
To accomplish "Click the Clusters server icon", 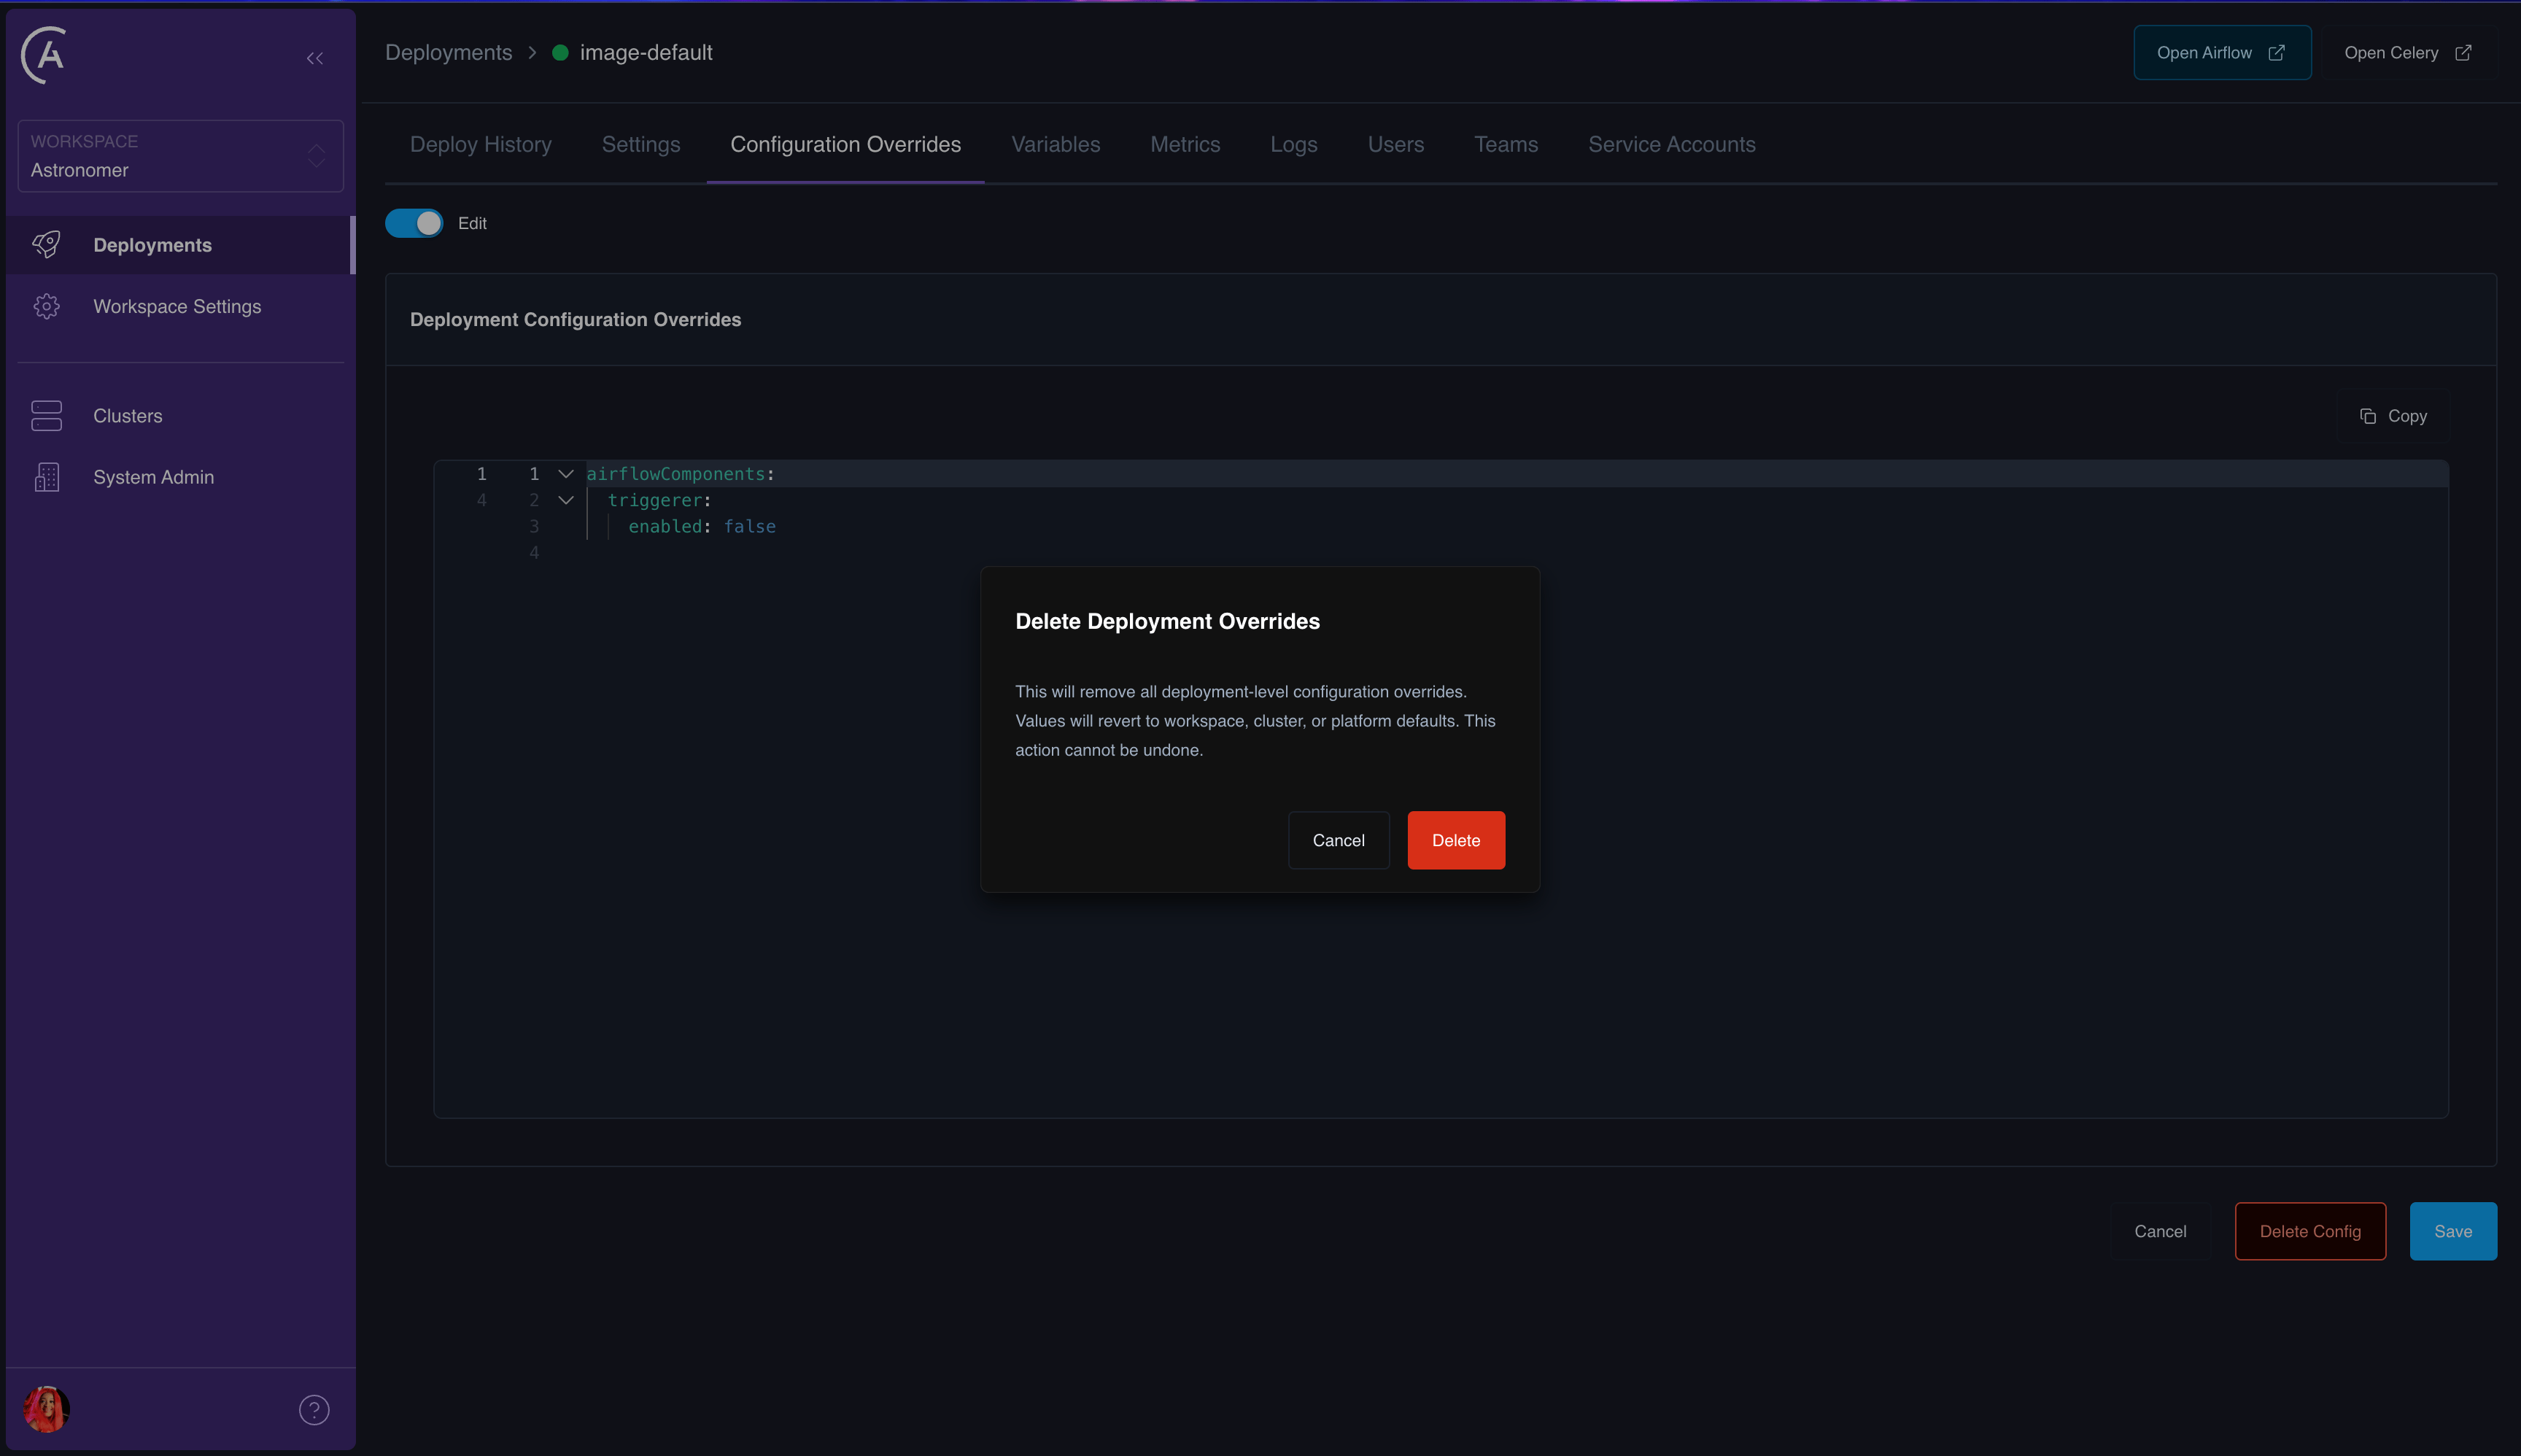I will pyautogui.click(x=46, y=415).
